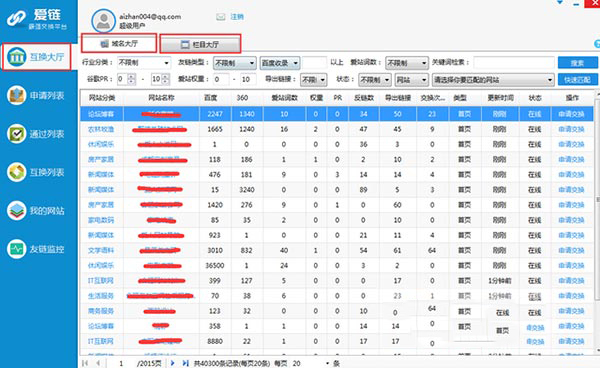Click the Baidu value 8880
Screen dimensions: 600x368
(x=215, y=341)
